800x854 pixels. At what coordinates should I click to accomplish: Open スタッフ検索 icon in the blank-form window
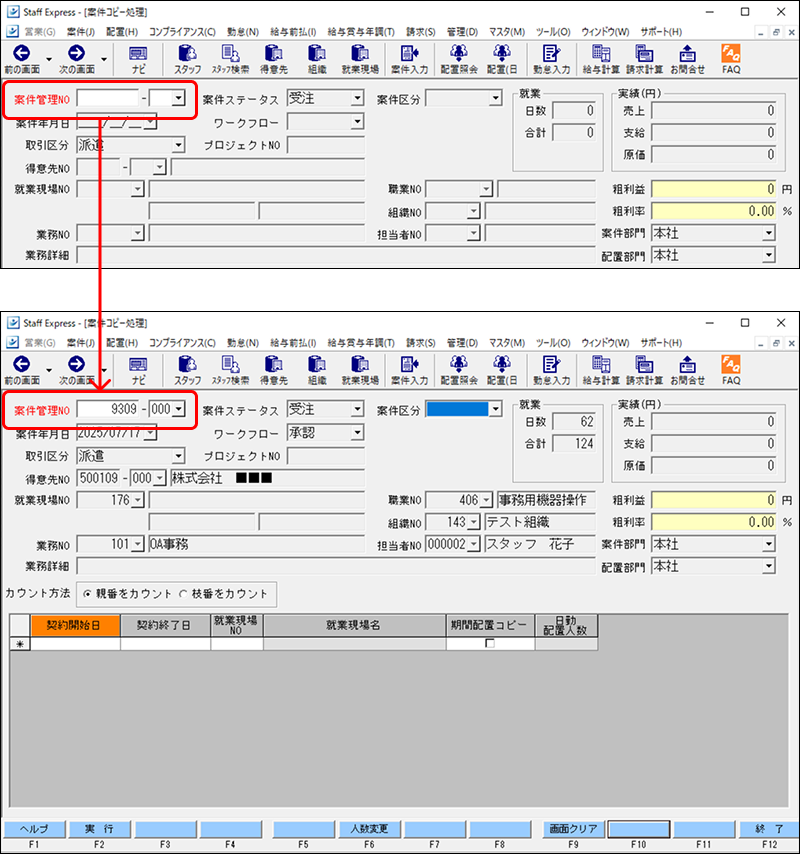pyautogui.click(x=230, y=53)
